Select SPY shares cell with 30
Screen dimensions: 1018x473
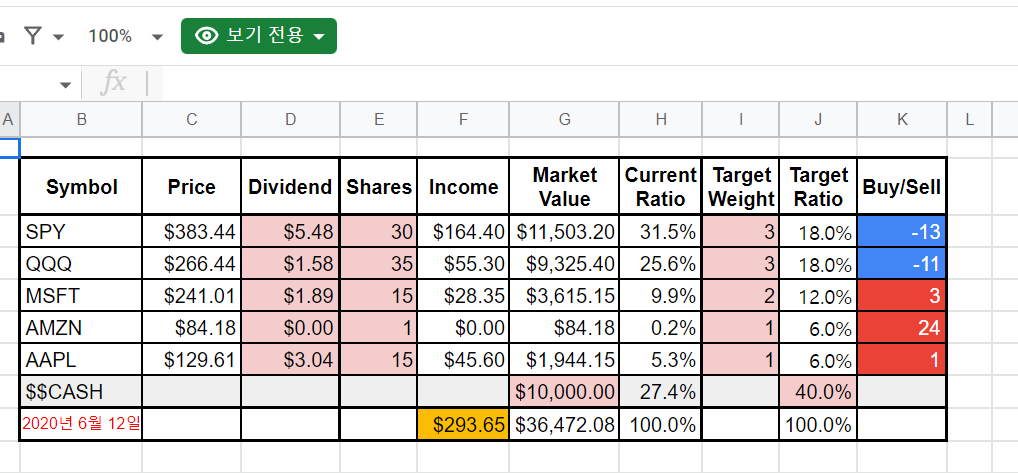click(379, 231)
